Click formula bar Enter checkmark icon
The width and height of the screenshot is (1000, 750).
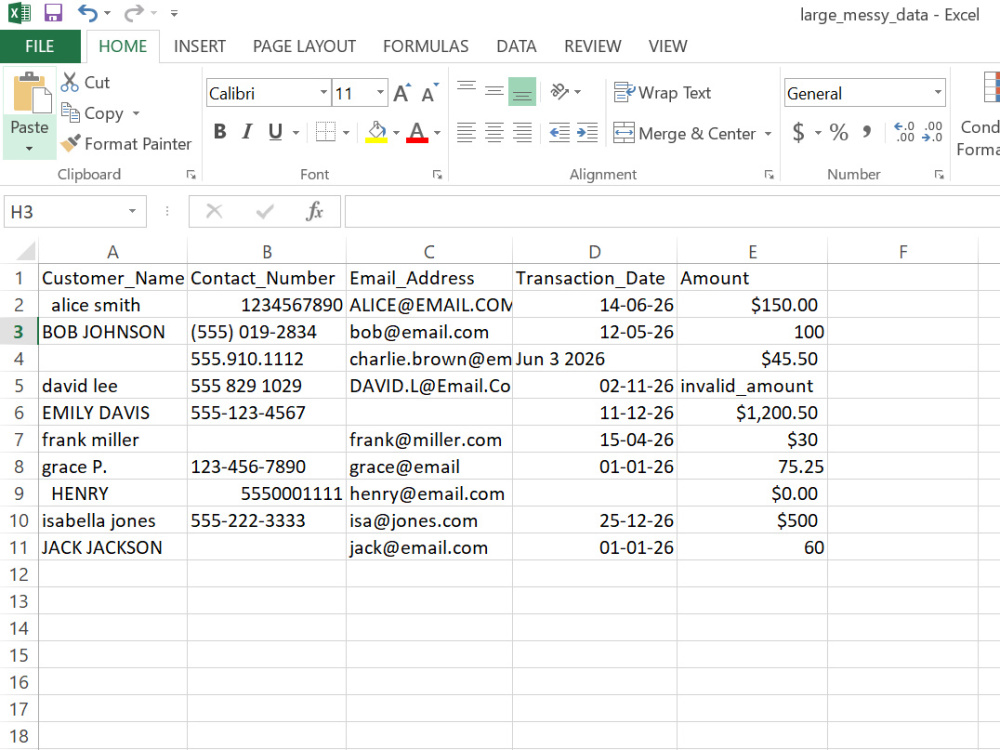pyautogui.click(x=265, y=211)
